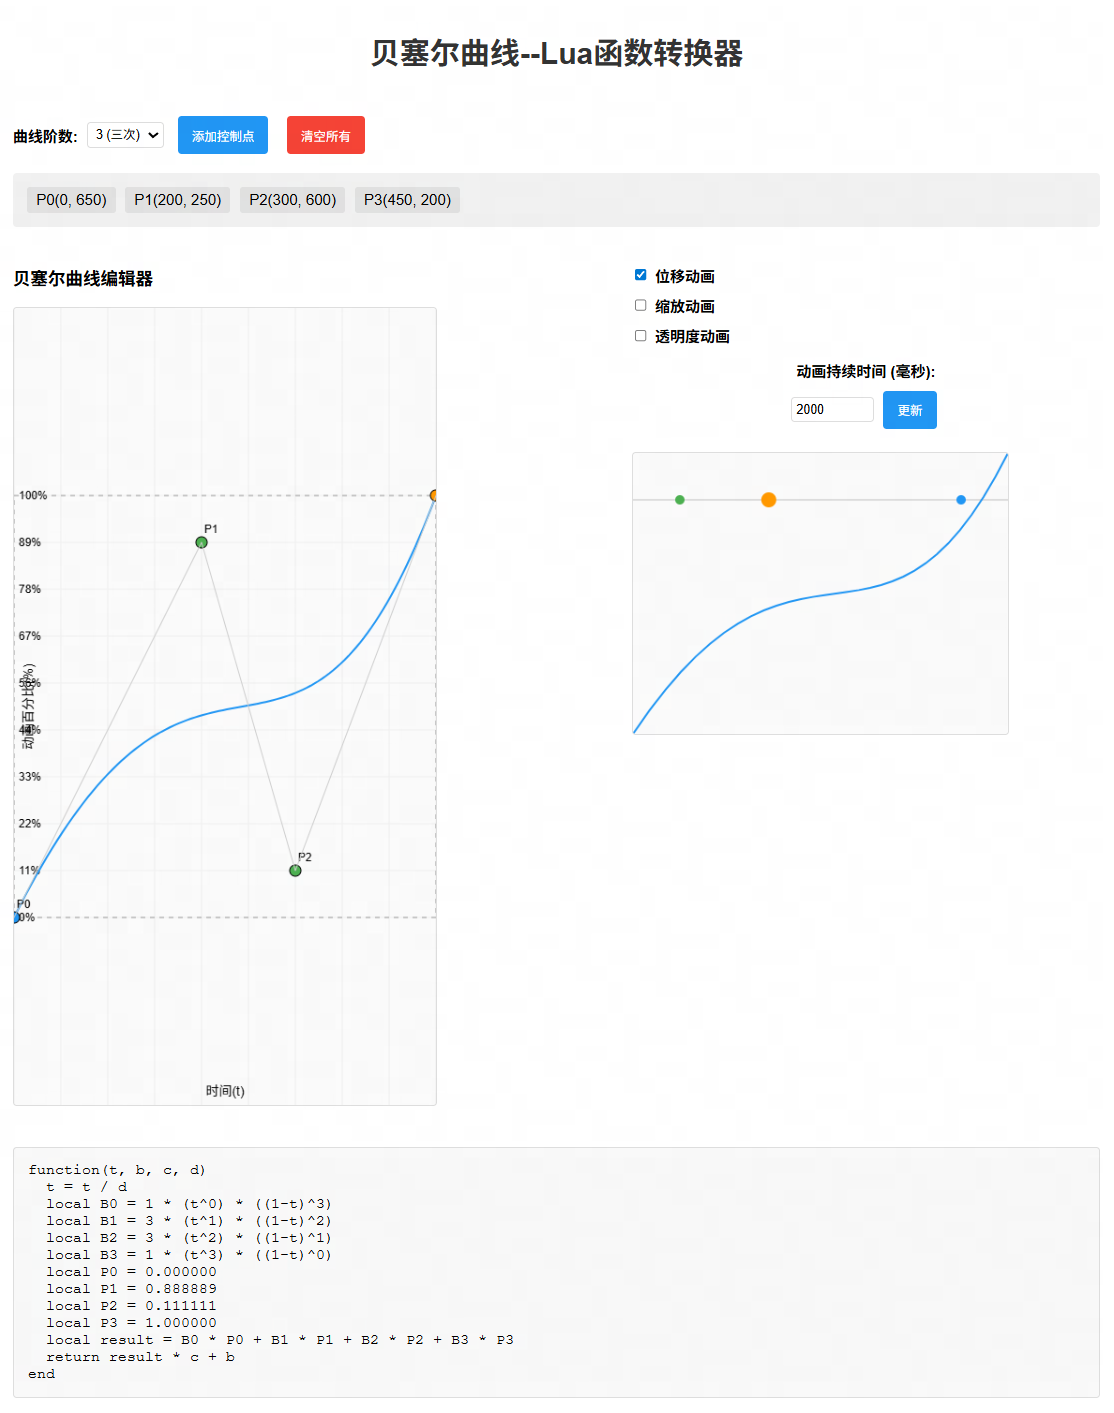Click inside the generated Lua code block

pyautogui.click(x=556, y=1271)
